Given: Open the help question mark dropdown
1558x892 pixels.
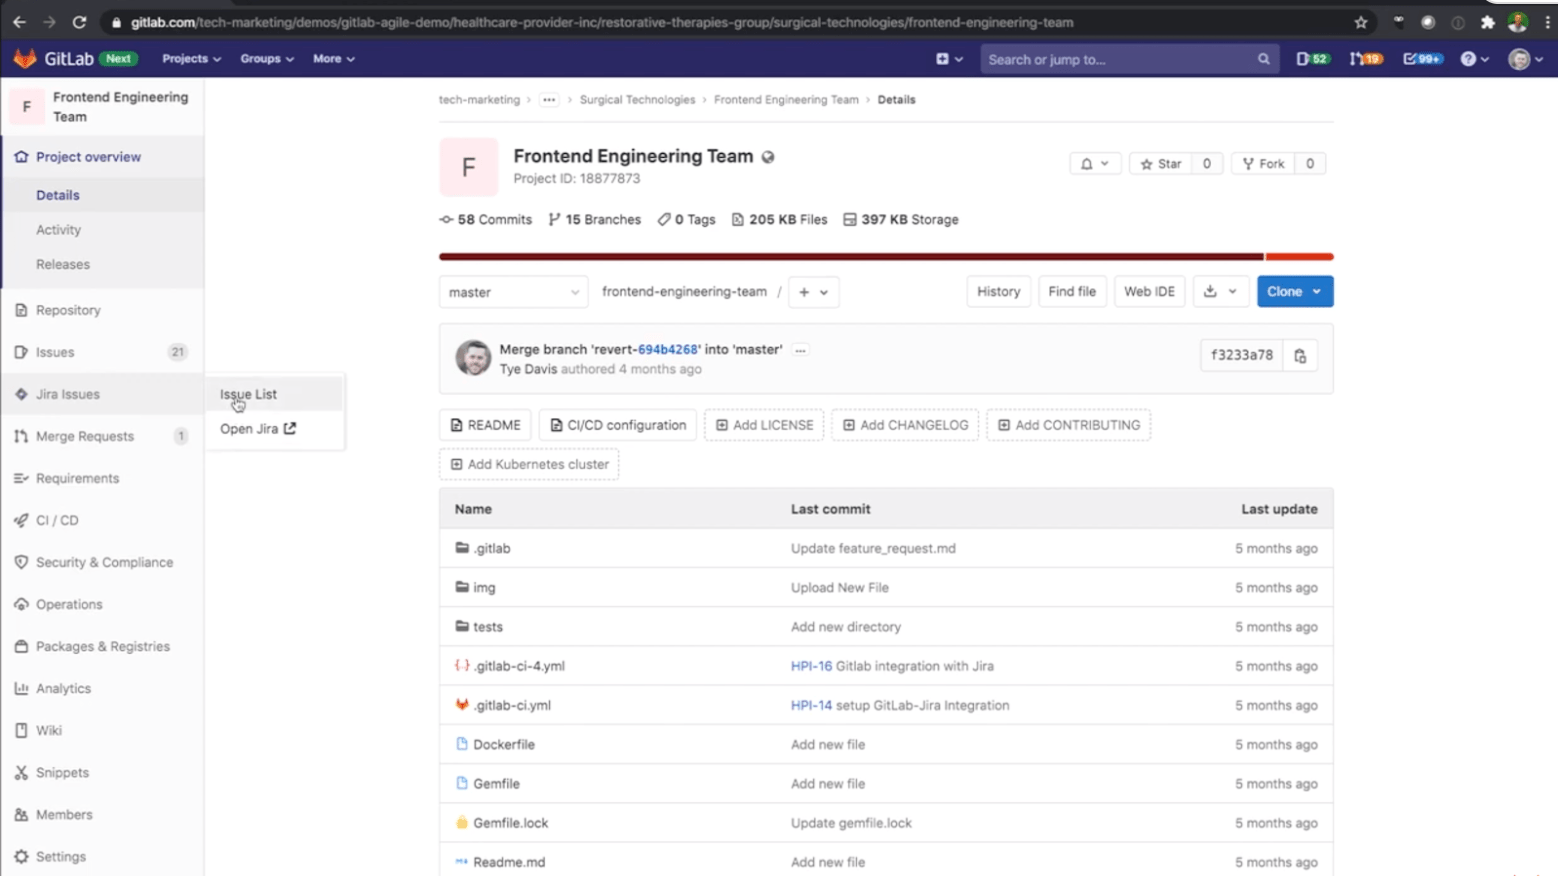Looking at the screenshot, I should (x=1474, y=59).
